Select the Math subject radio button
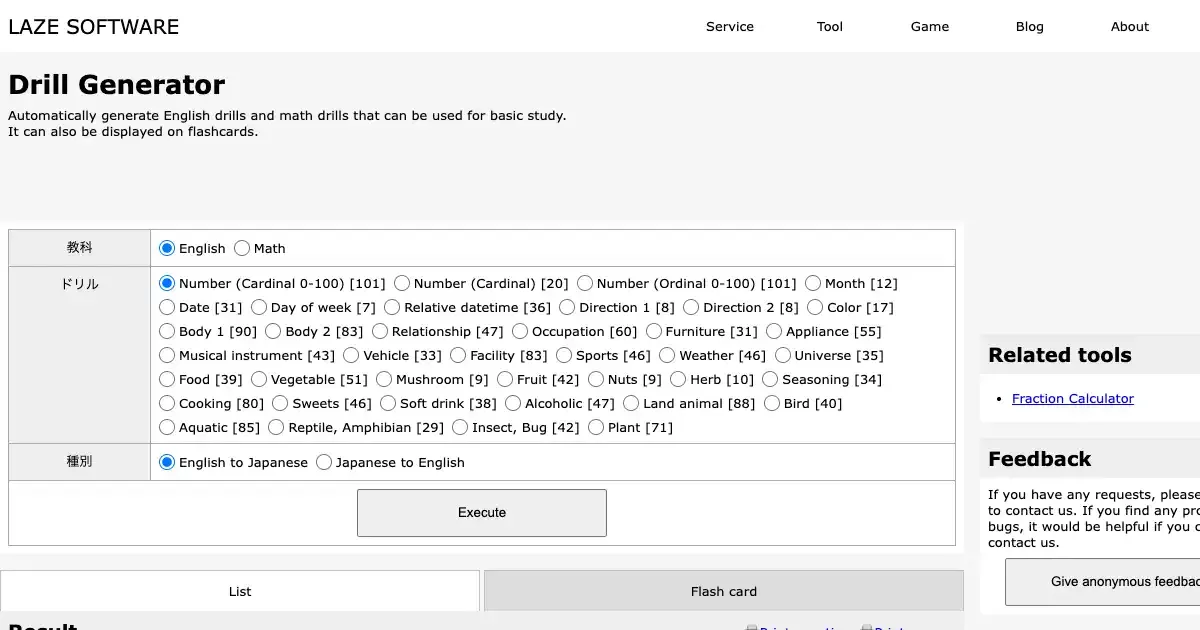Screen dimensions: 1200x630 click(242, 248)
